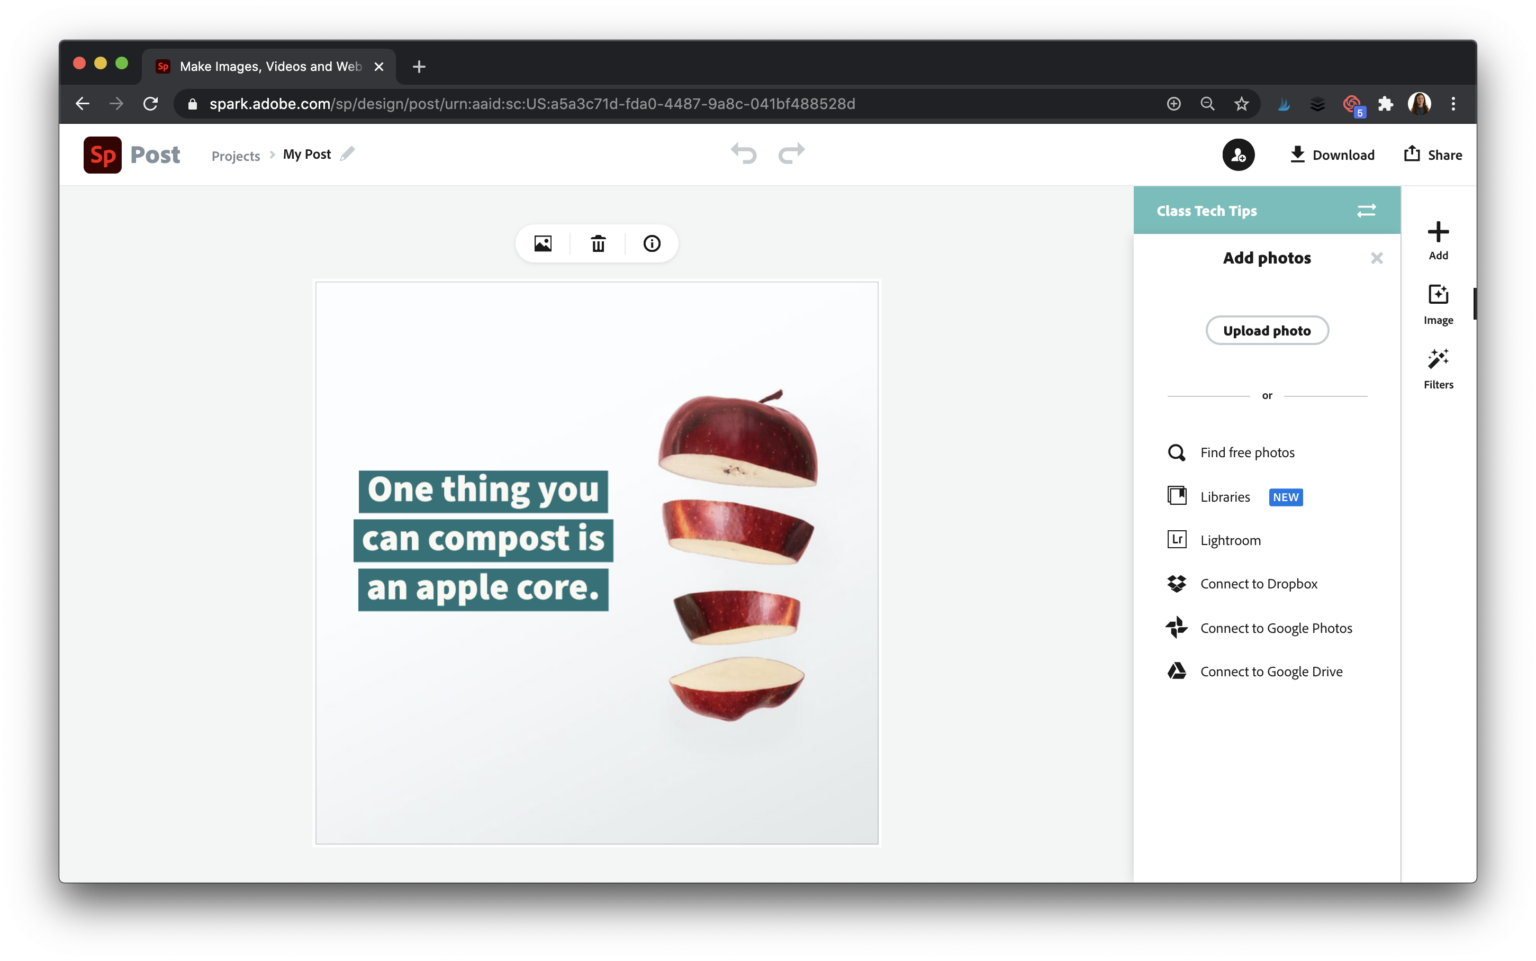Switch brand using Class Tech Tips arrows
This screenshot has width=1536, height=961.
(1366, 211)
